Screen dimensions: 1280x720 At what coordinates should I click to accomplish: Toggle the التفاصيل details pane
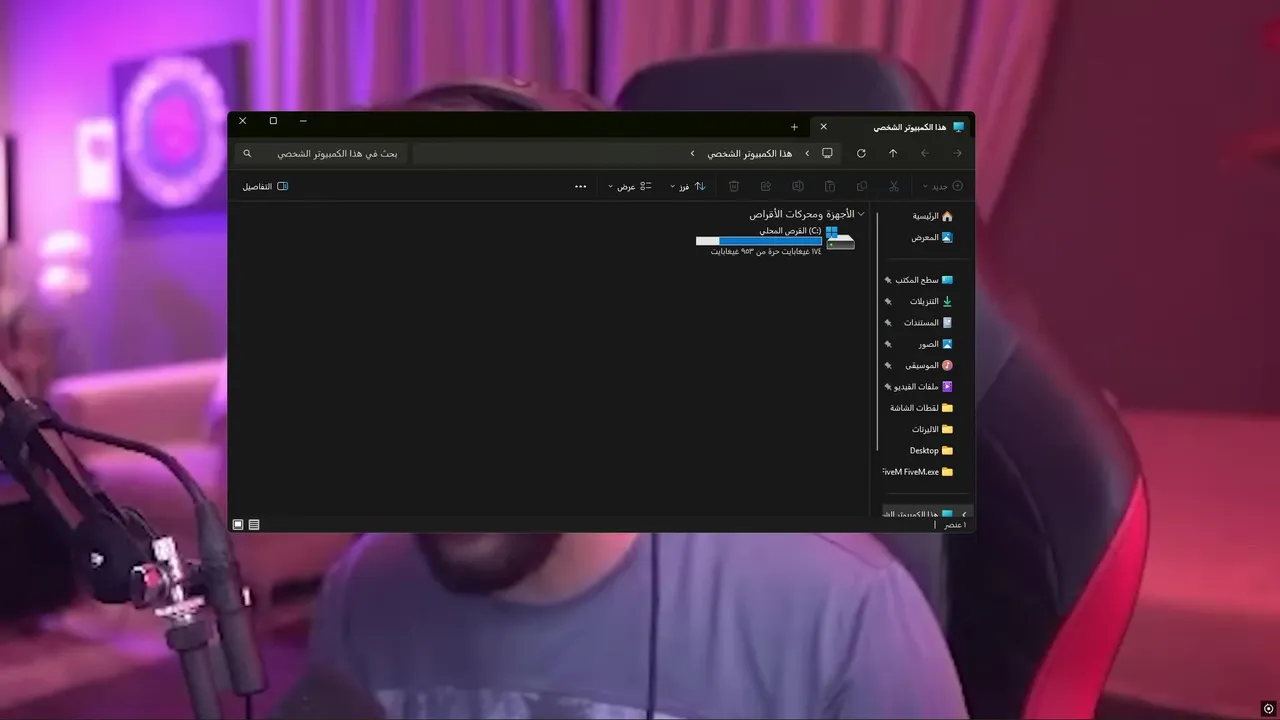coord(265,186)
